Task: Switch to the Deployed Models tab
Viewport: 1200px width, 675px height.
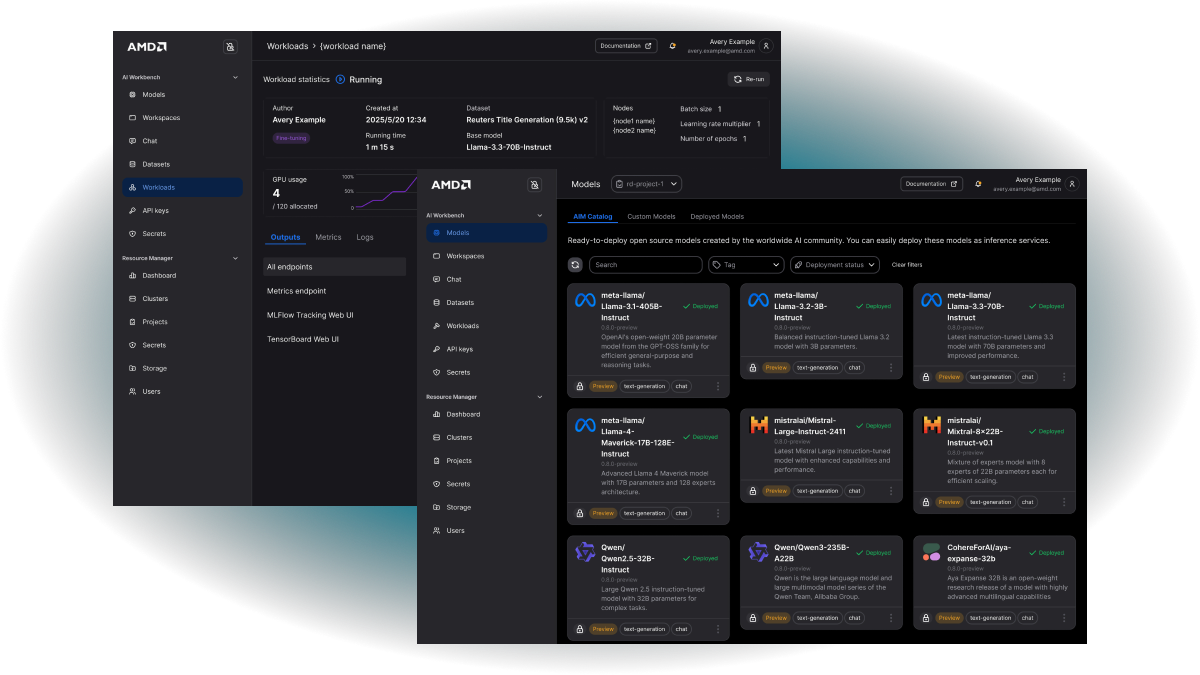Action: click(717, 217)
